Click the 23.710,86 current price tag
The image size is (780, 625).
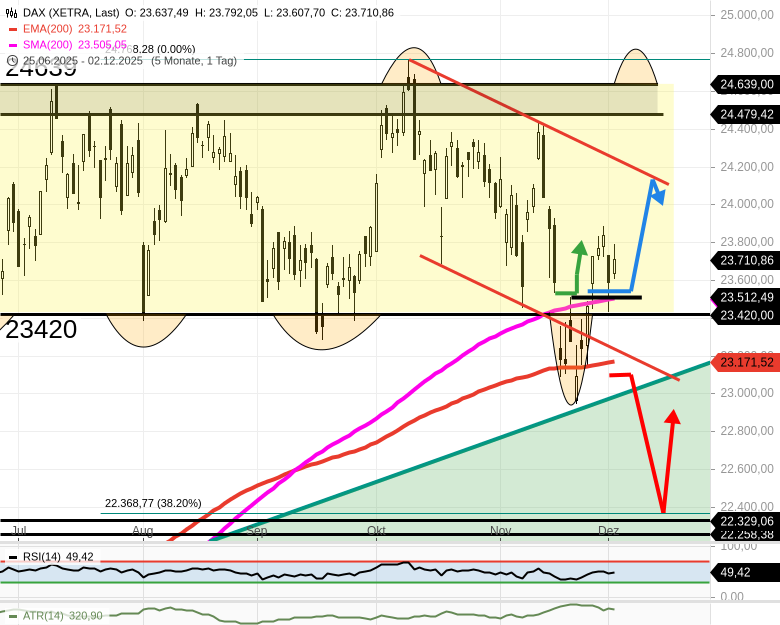(x=746, y=260)
